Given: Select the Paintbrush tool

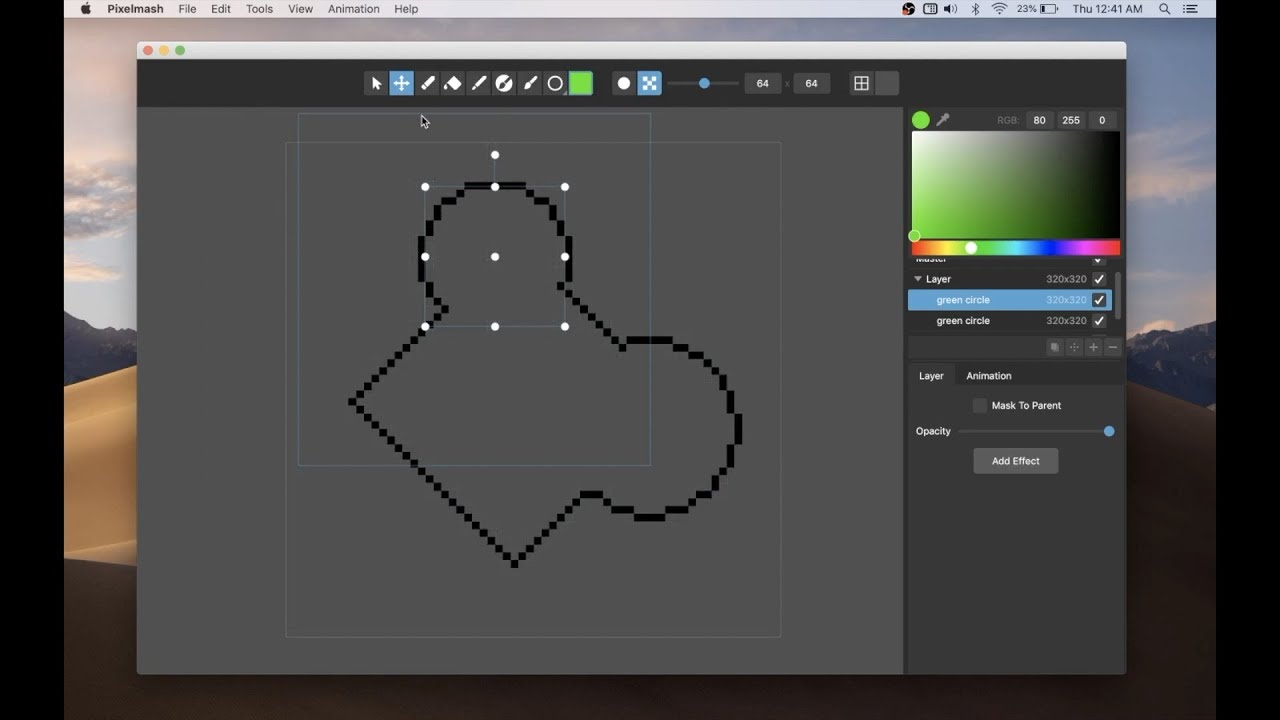Looking at the screenshot, I should click(530, 84).
